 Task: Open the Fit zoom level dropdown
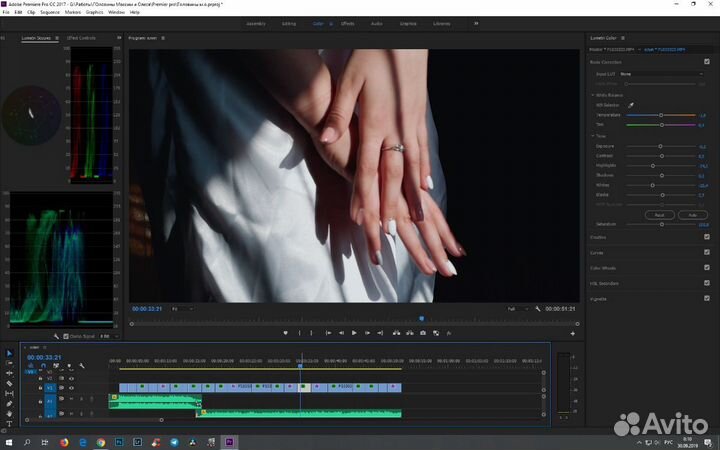182,310
